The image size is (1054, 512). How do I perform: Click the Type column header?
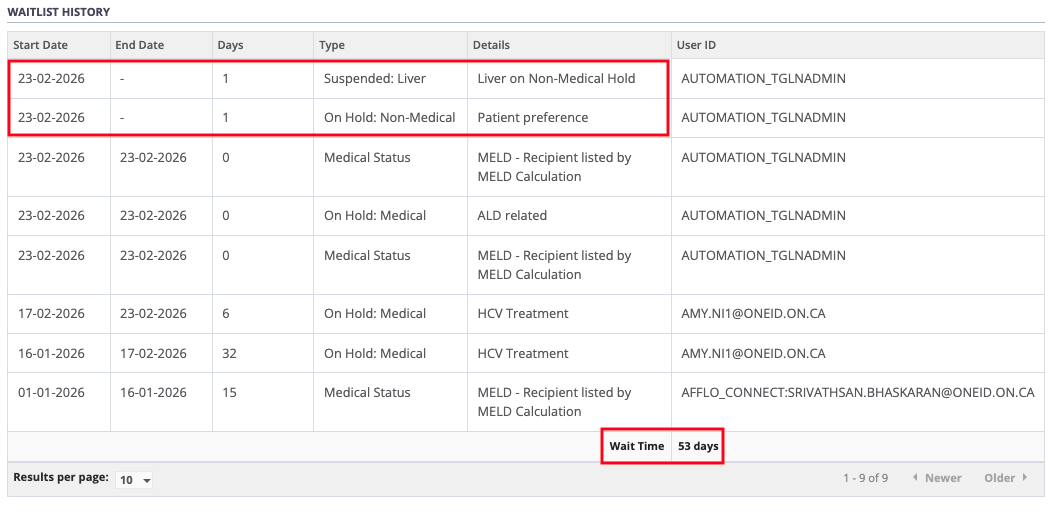coord(332,45)
